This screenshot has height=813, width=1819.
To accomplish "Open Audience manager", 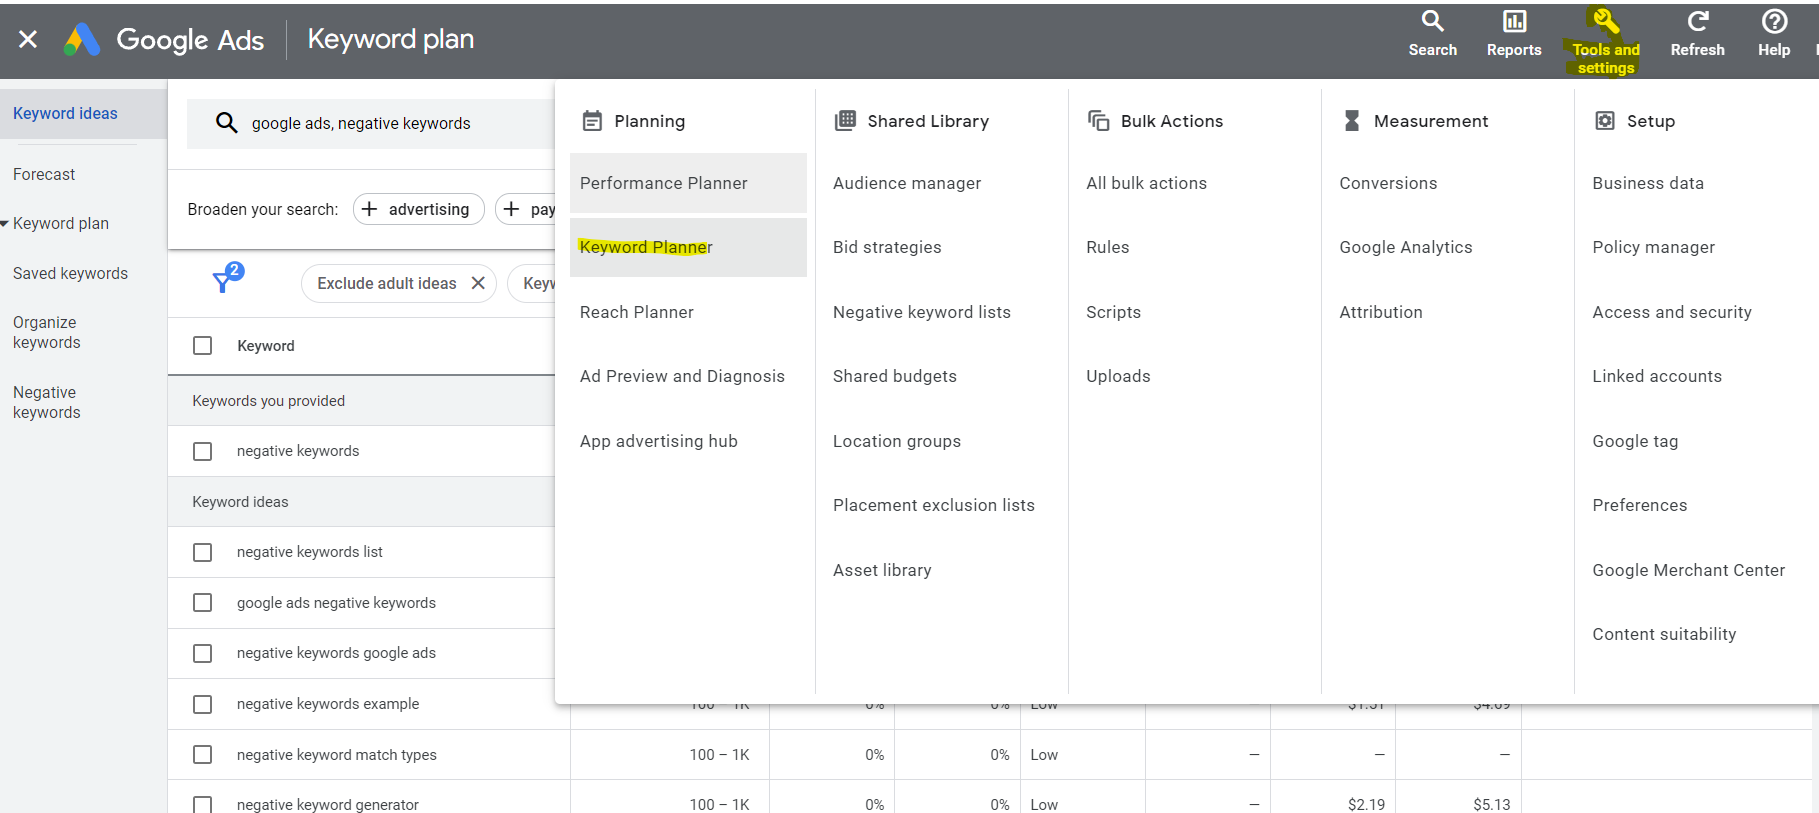I will [907, 183].
